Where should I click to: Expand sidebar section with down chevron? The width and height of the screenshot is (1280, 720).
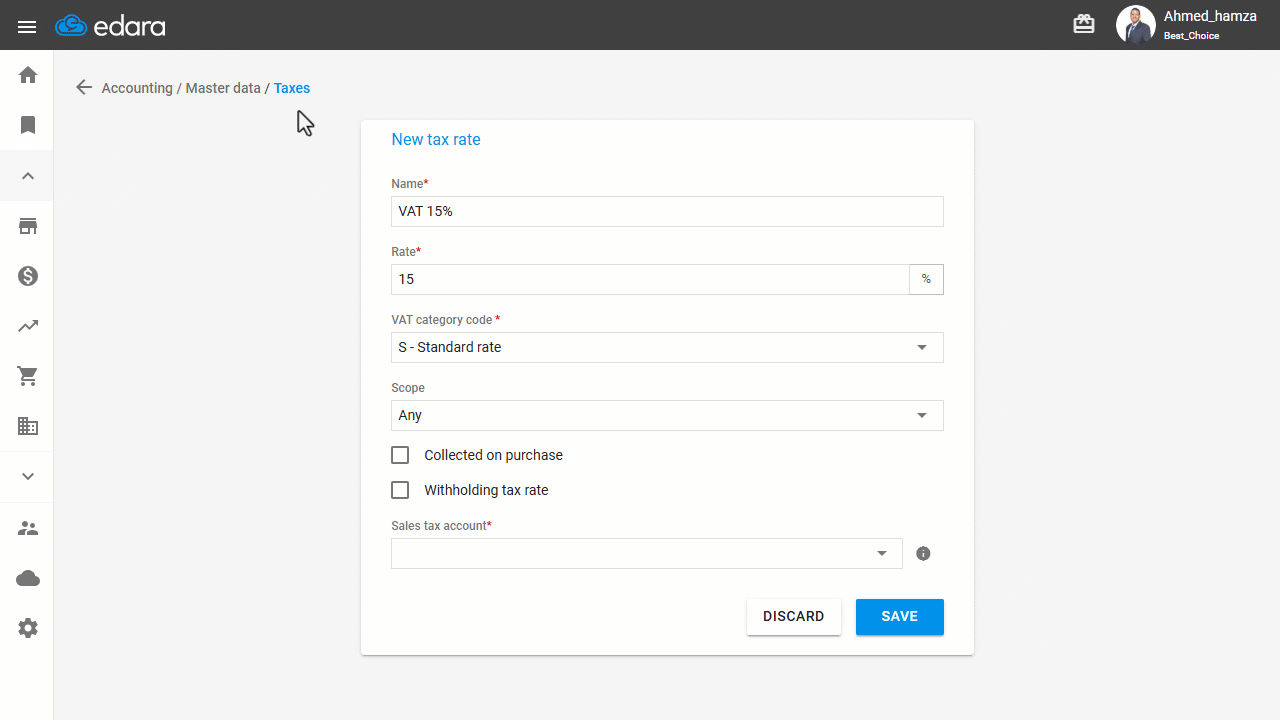(28, 477)
